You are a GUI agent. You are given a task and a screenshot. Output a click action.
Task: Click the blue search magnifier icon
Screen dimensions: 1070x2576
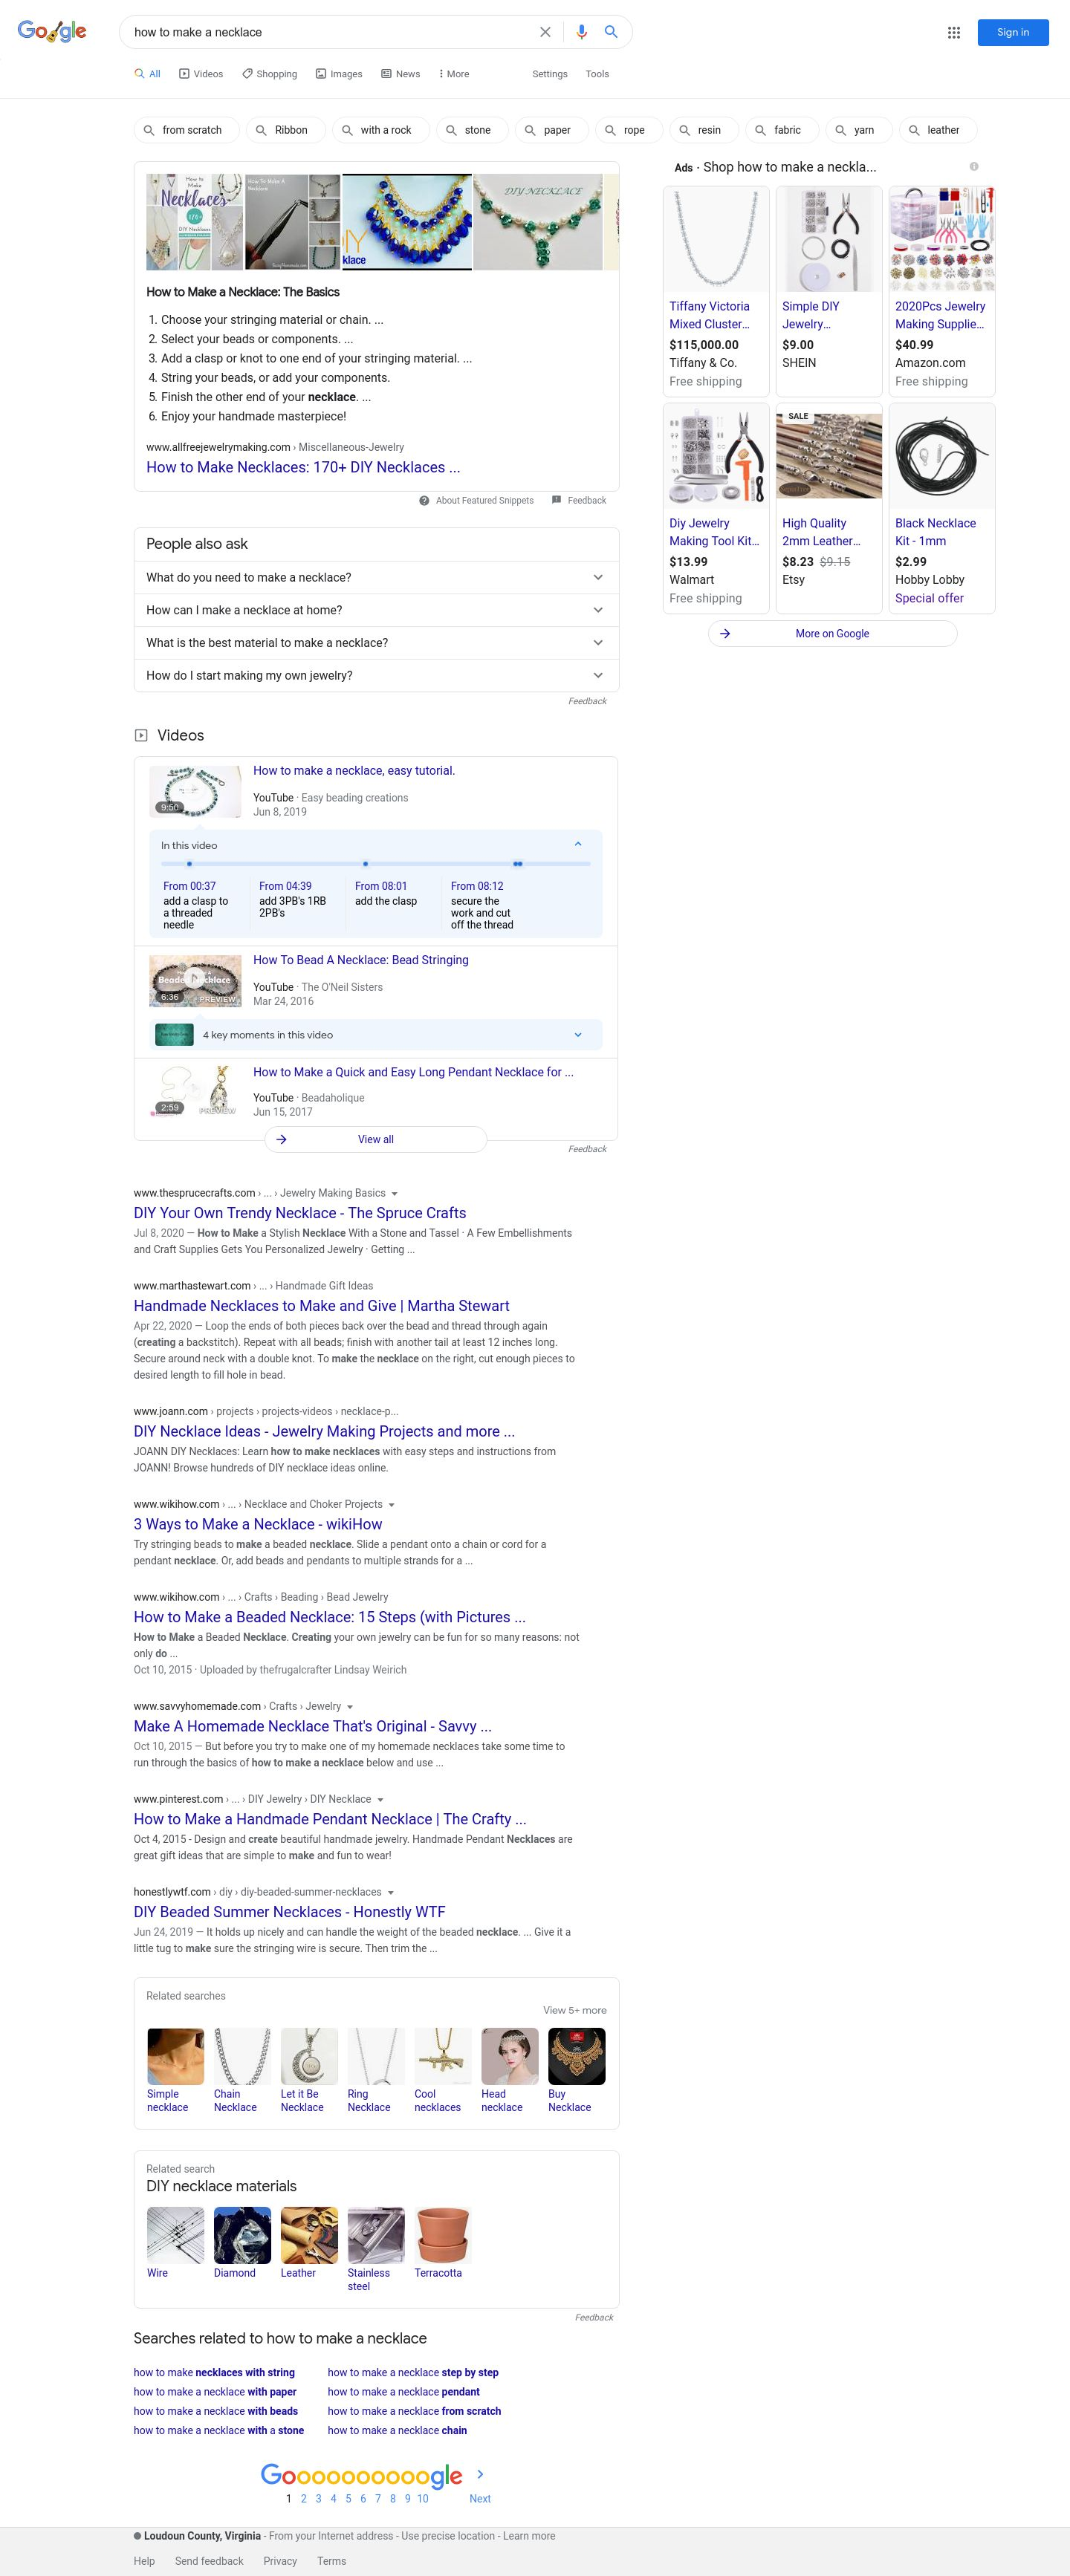611,32
